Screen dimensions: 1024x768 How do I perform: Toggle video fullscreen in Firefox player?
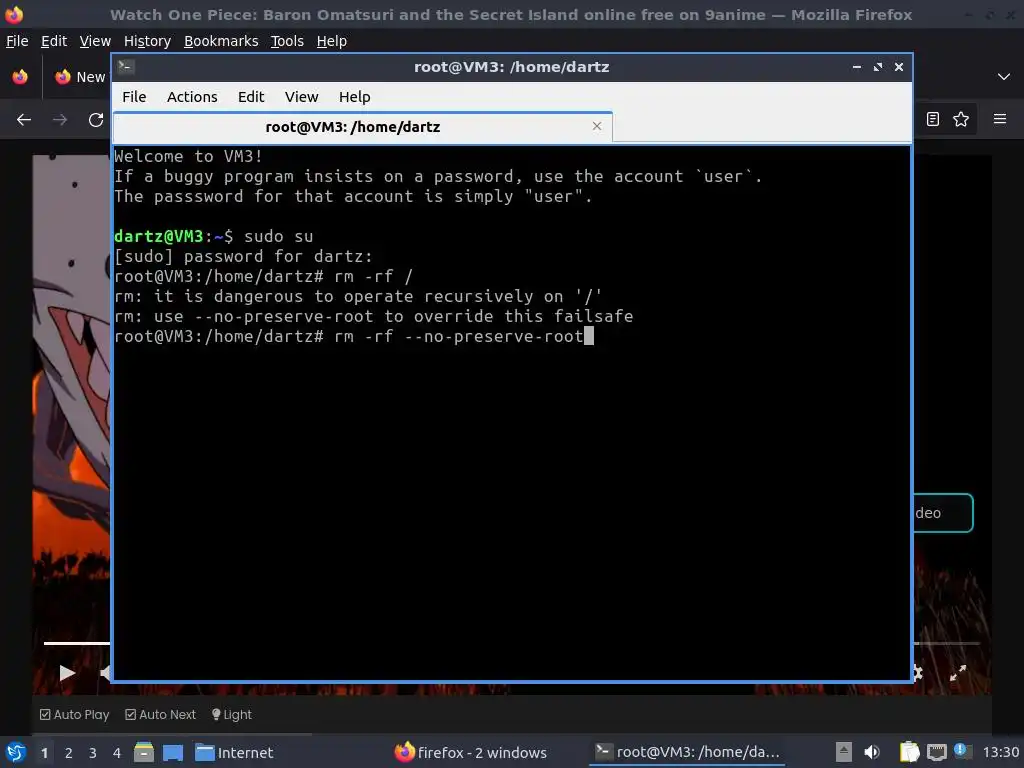tap(958, 673)
